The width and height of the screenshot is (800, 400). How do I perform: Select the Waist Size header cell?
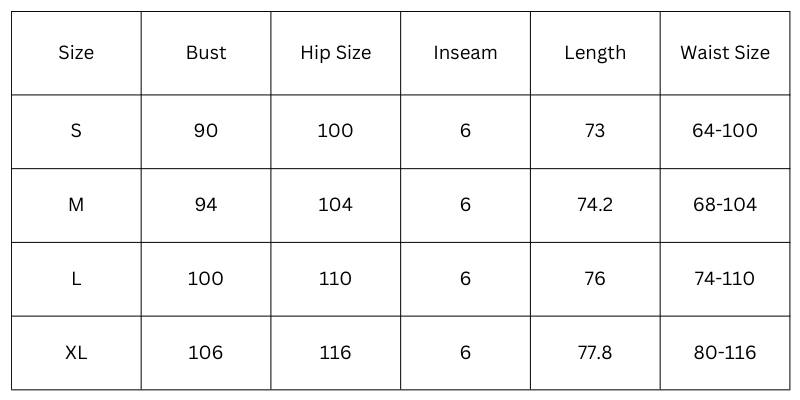click(725, 53)
